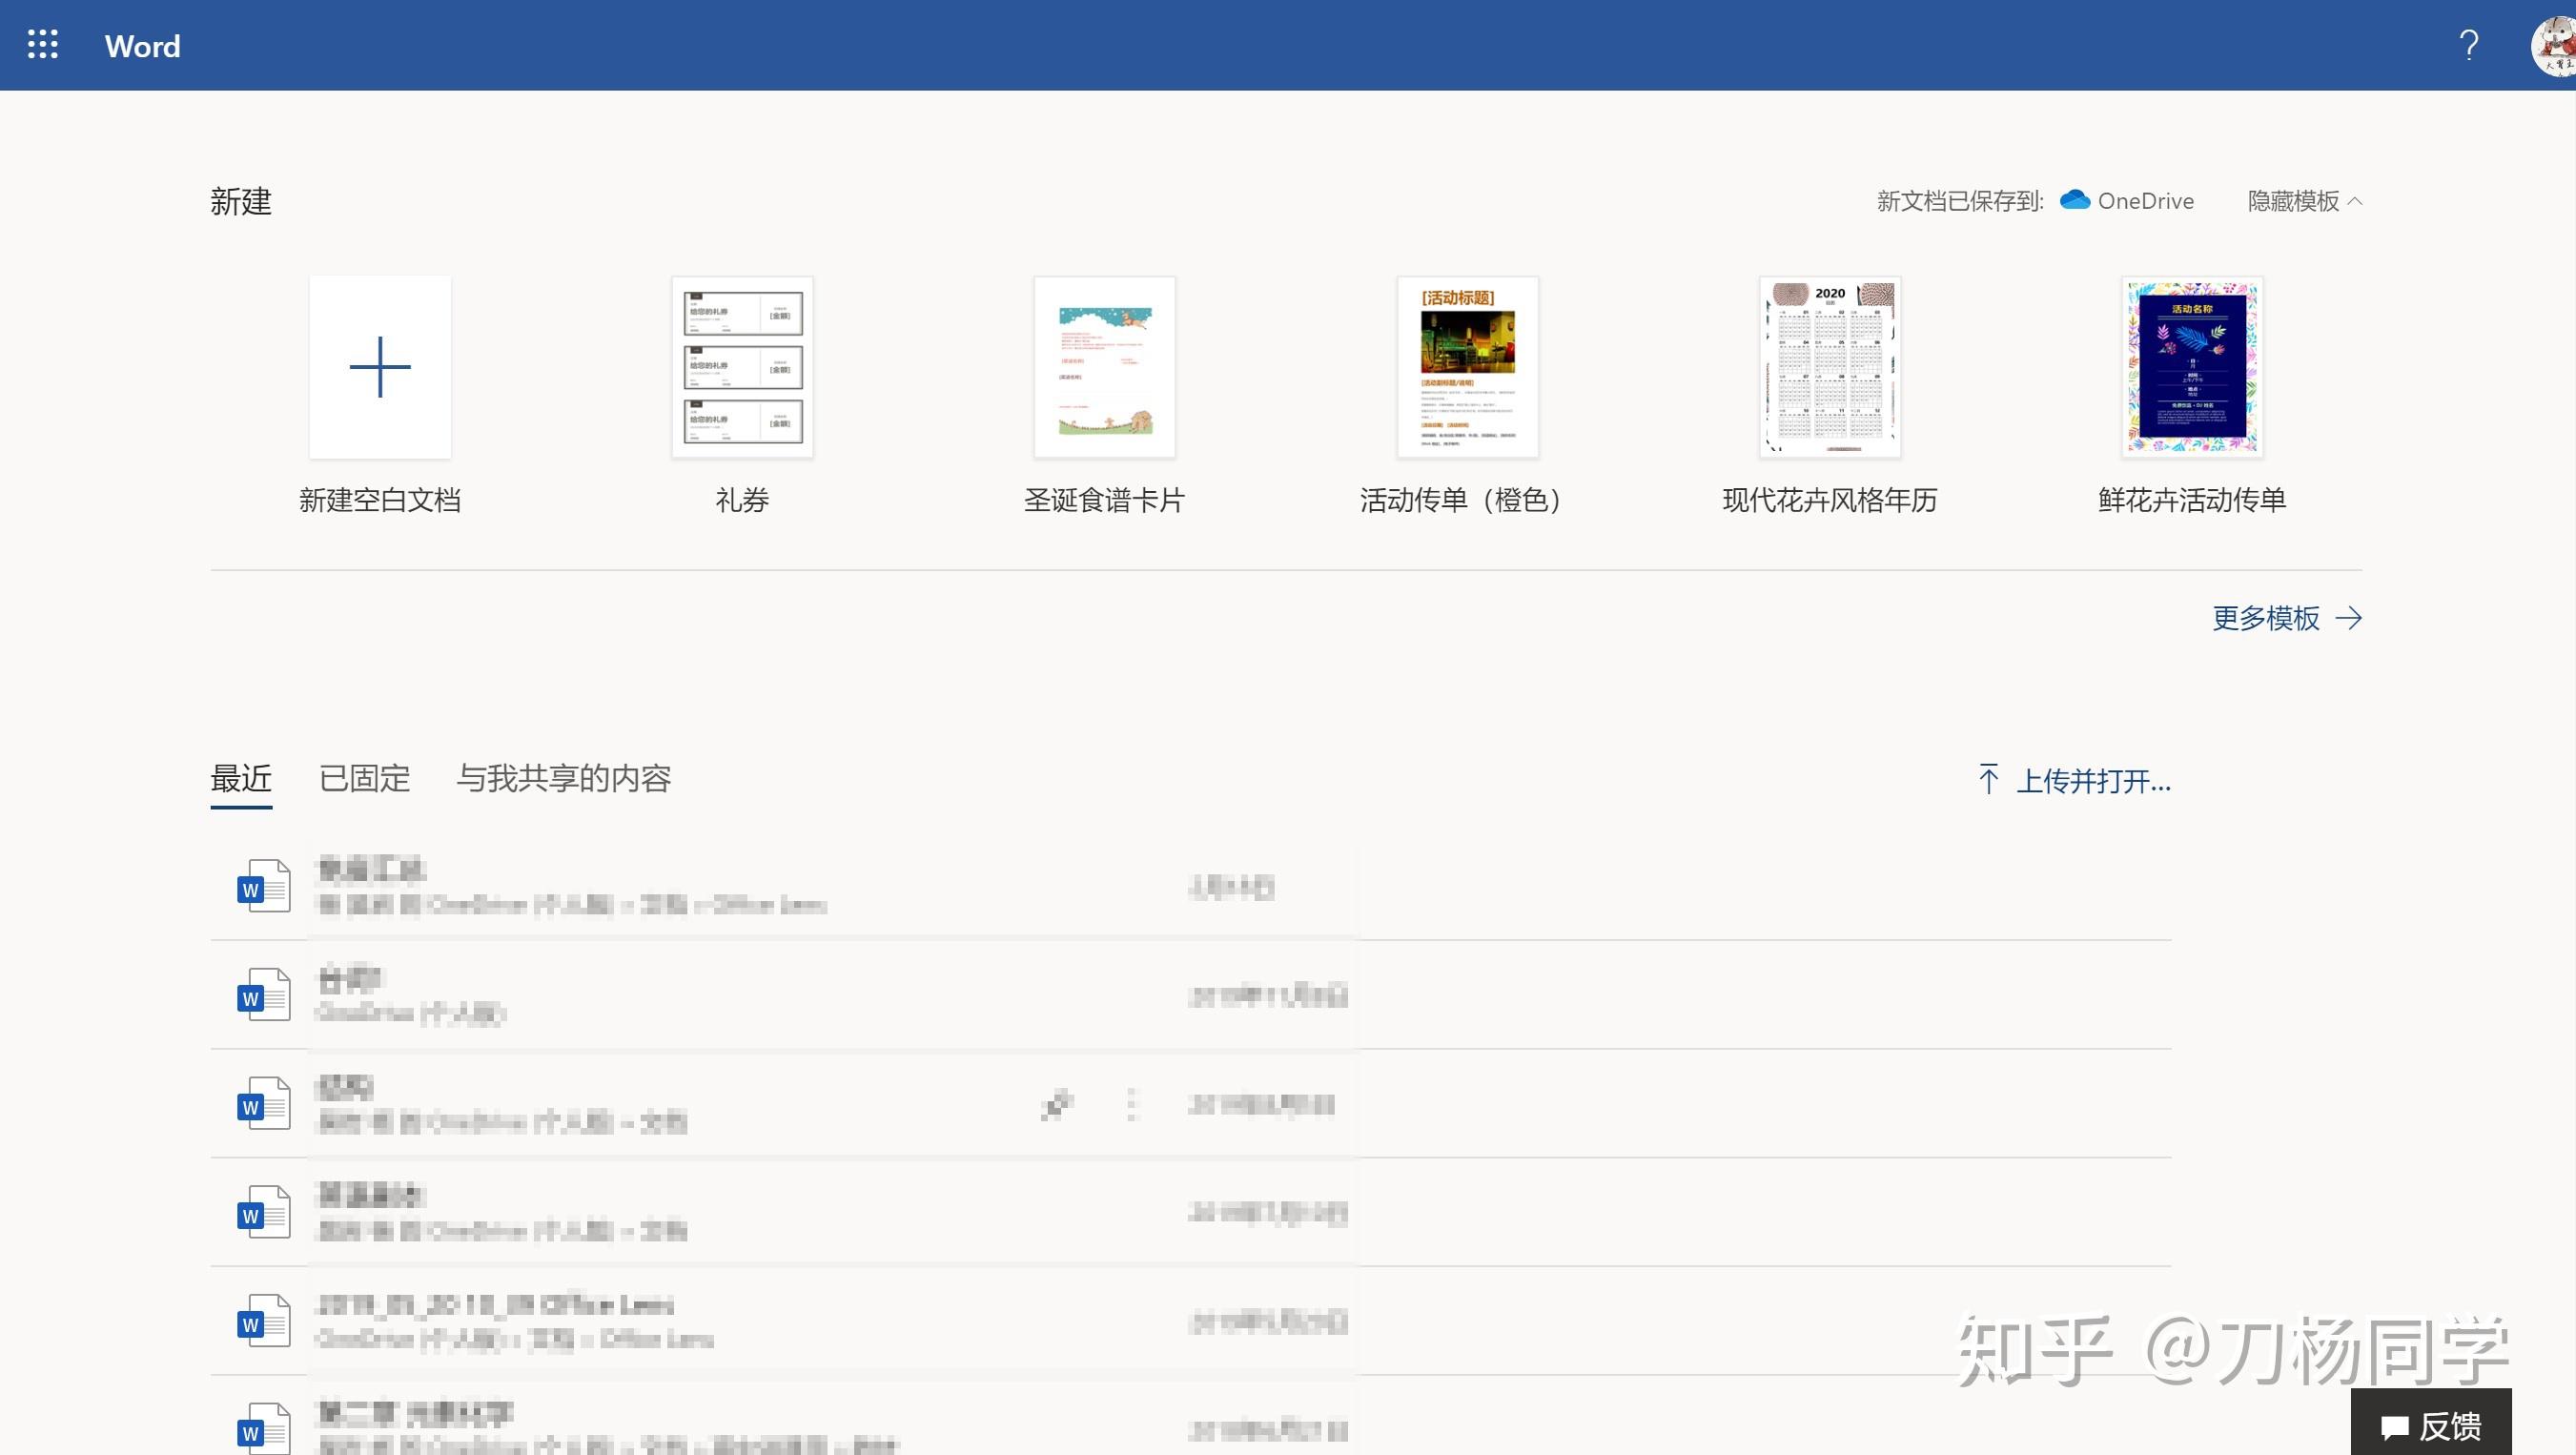Collapse templates with 隐藏模板 chevron
The image size is (2576, 1455).
point(2304,201)
